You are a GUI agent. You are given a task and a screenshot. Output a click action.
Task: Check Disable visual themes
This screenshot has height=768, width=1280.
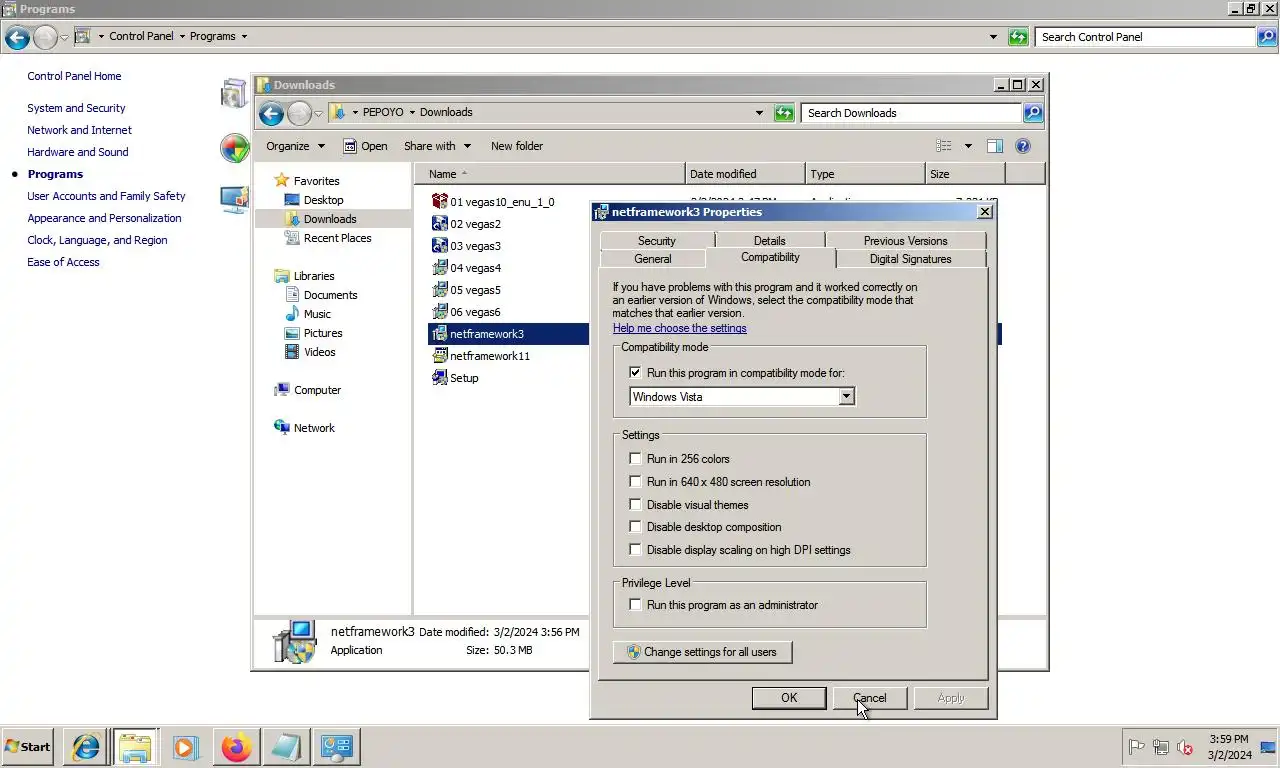pos(635,505)
